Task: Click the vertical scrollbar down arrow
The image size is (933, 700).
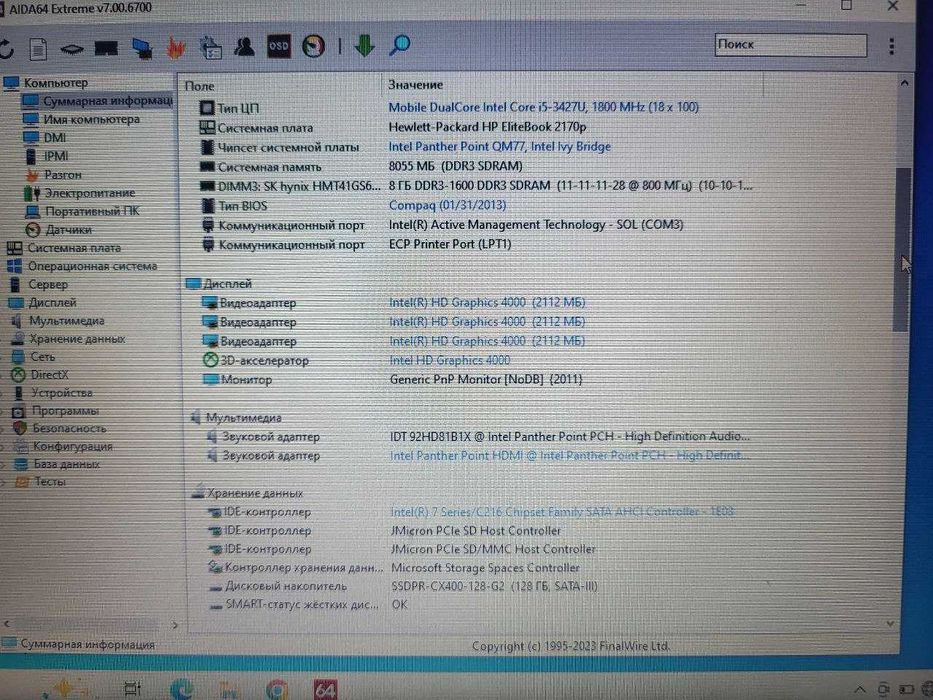Action: pos(890,624)
